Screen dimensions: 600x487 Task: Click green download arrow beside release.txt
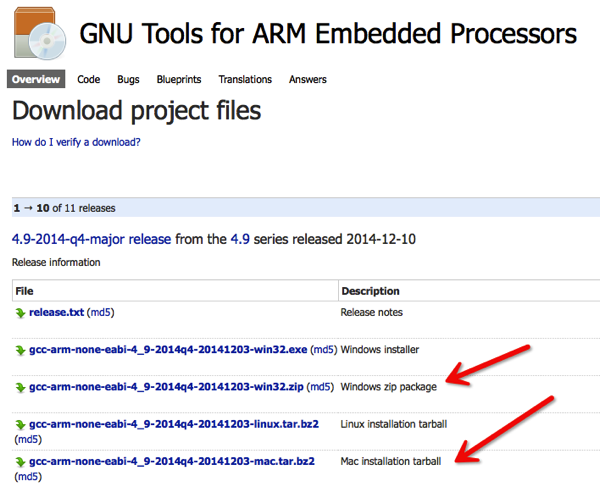pos(20,313)
